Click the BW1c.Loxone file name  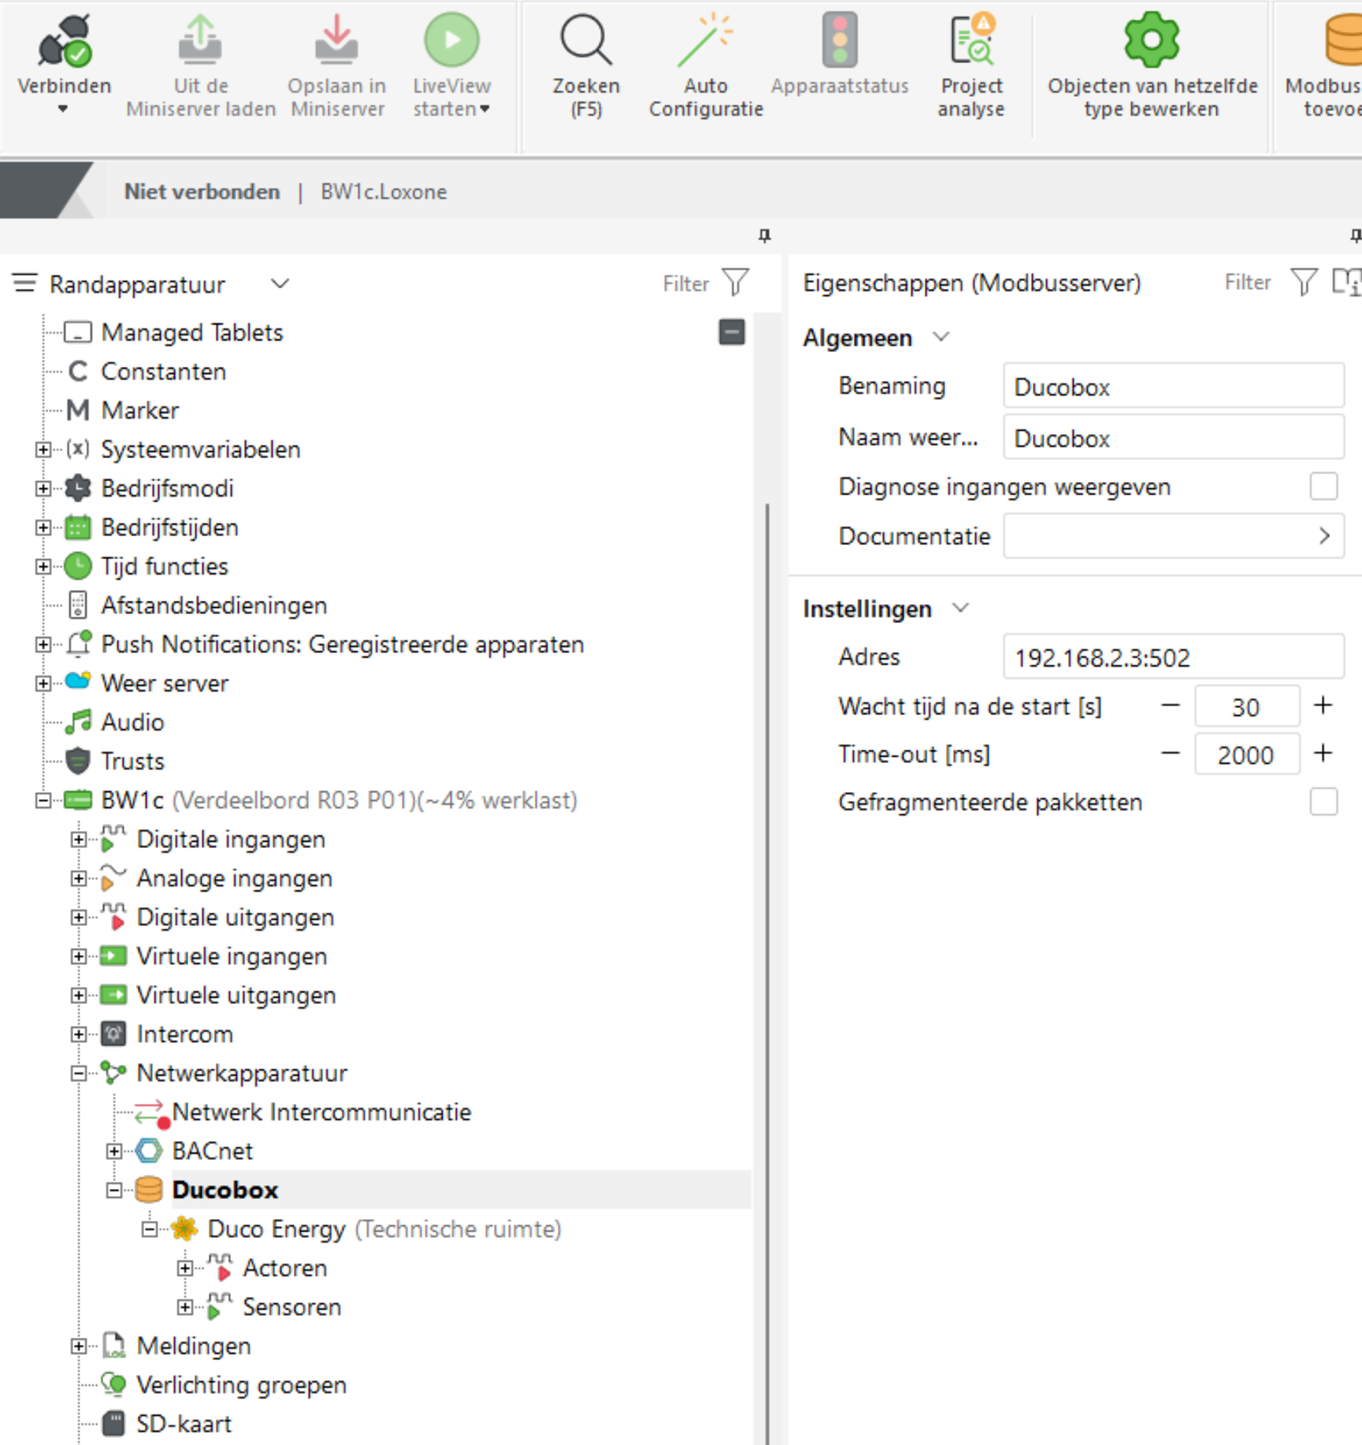(x=384, y=192)
